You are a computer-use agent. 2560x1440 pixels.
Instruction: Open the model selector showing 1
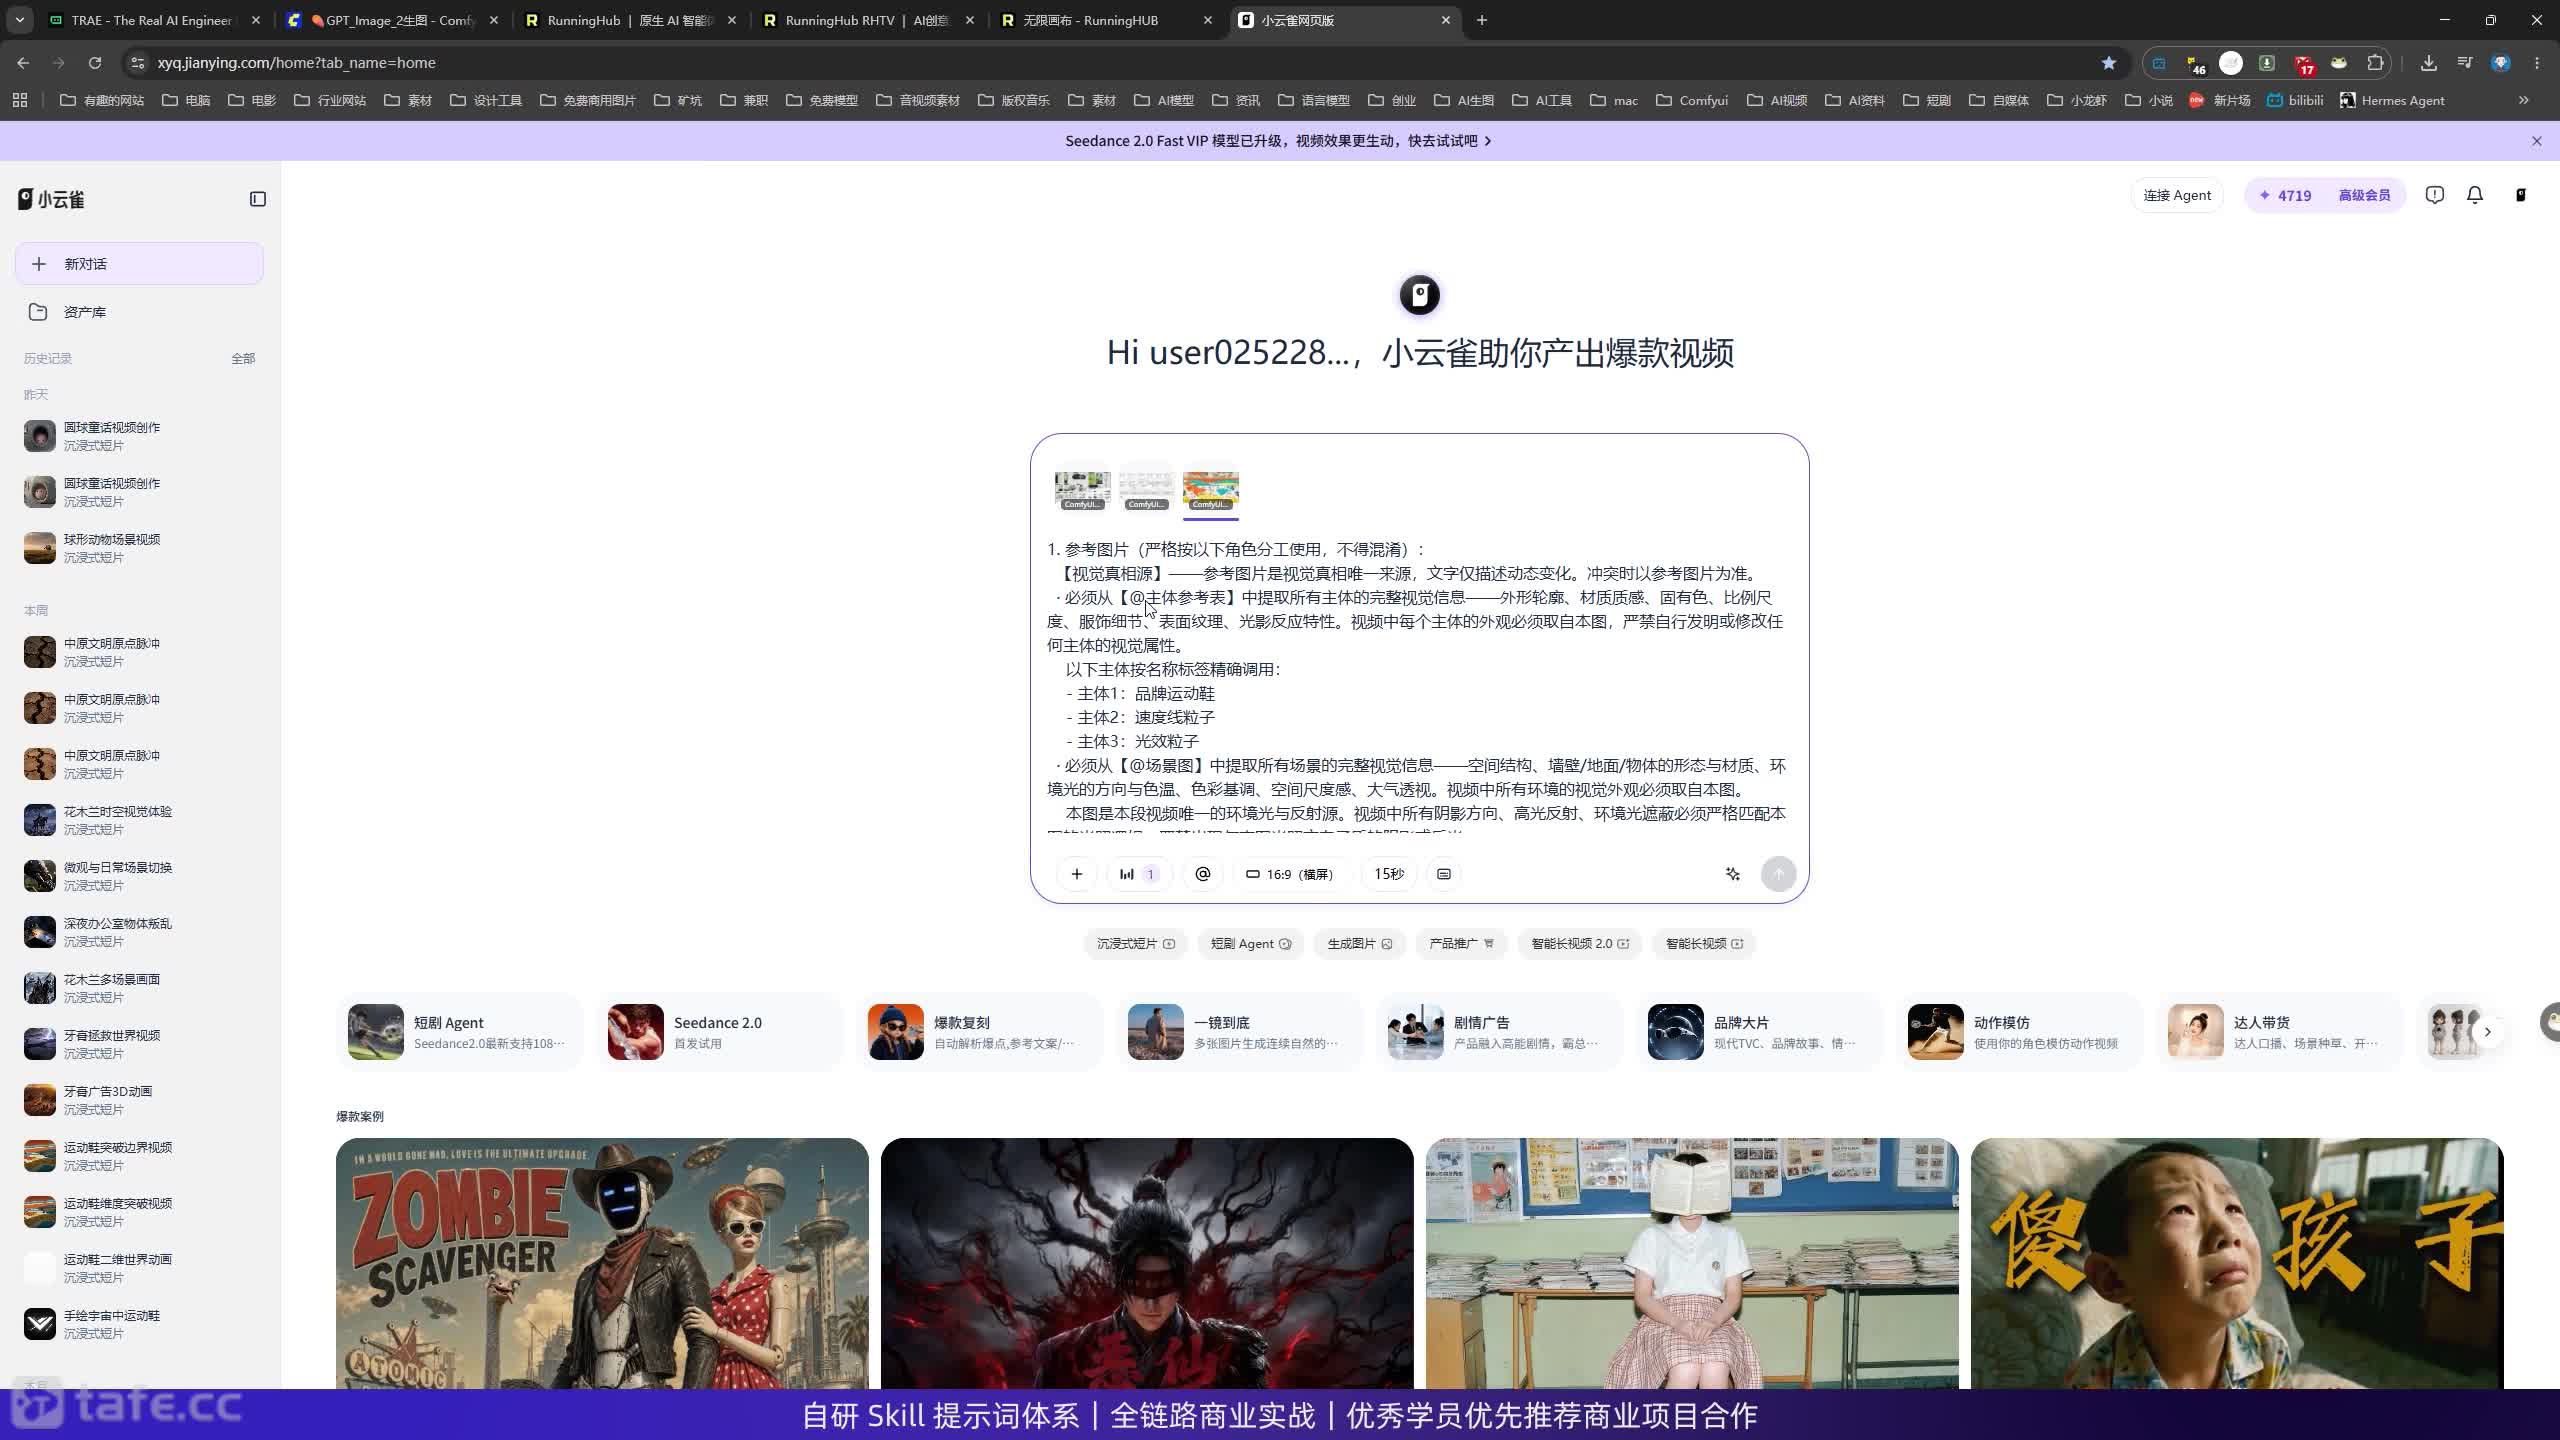click(1138, 874)
